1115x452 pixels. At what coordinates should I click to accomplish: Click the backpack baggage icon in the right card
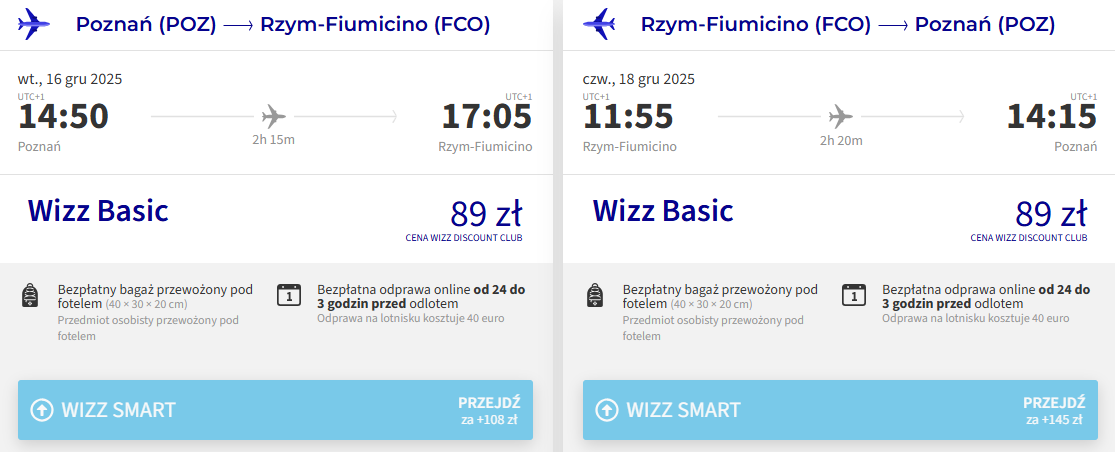click(594, 296)
